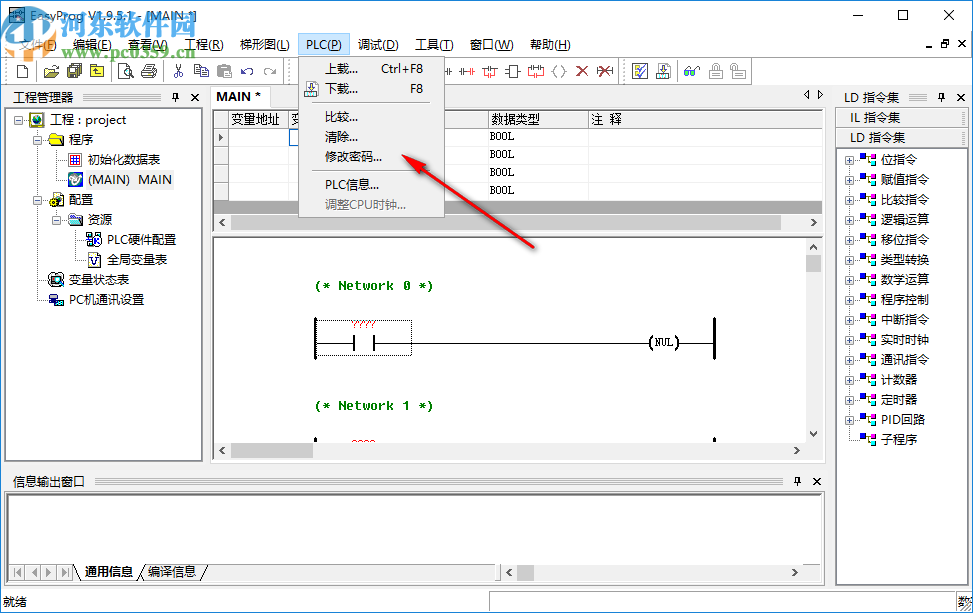Pin the LD 指令集 panel

[x=941, y=97]
